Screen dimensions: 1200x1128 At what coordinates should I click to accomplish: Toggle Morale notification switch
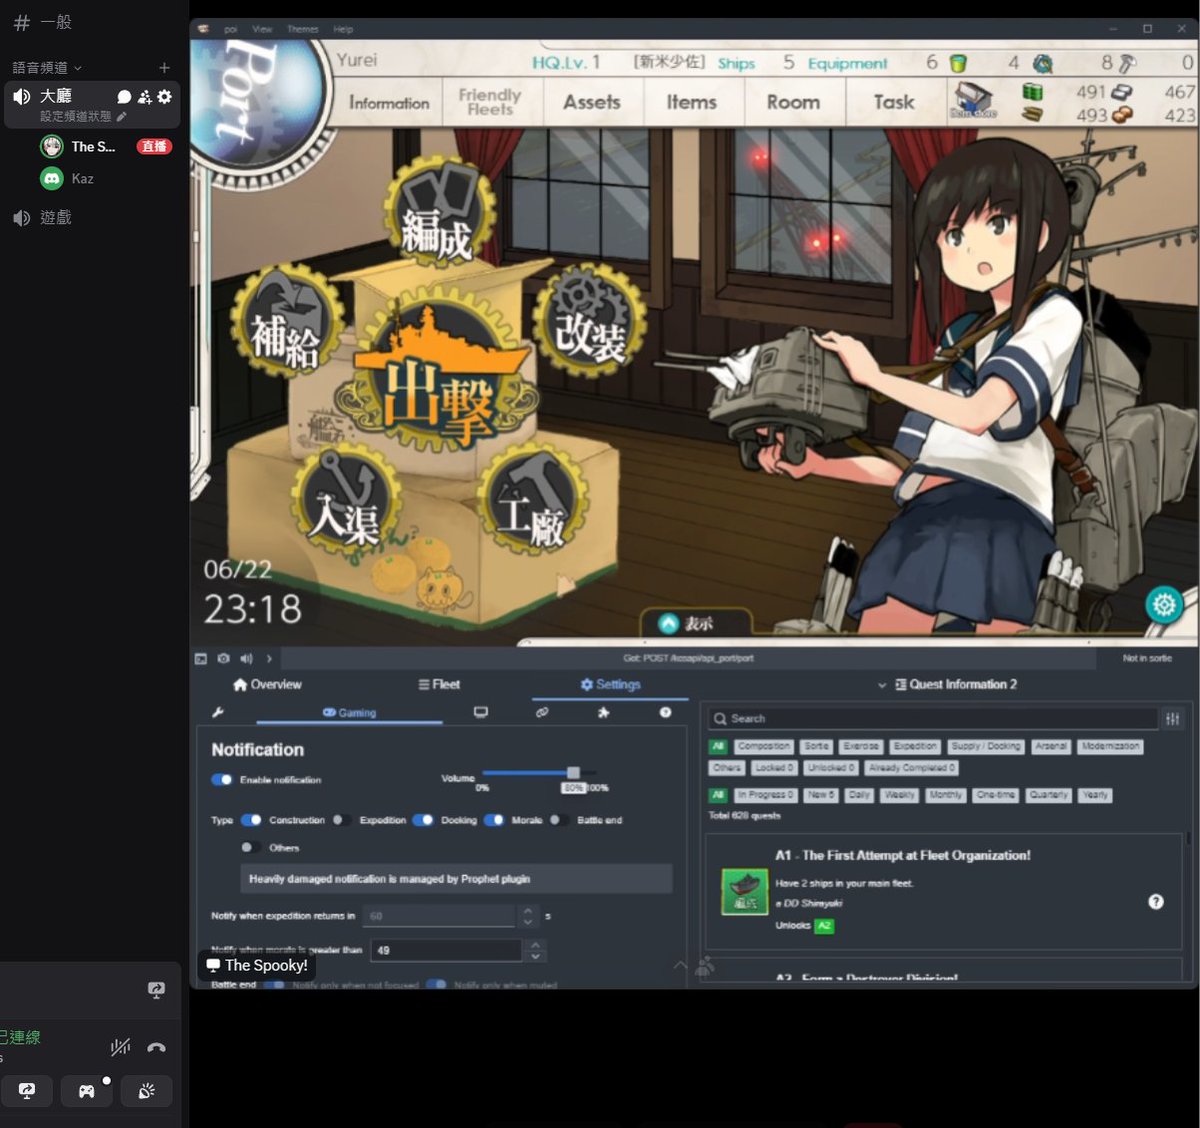tap(494, 820)
